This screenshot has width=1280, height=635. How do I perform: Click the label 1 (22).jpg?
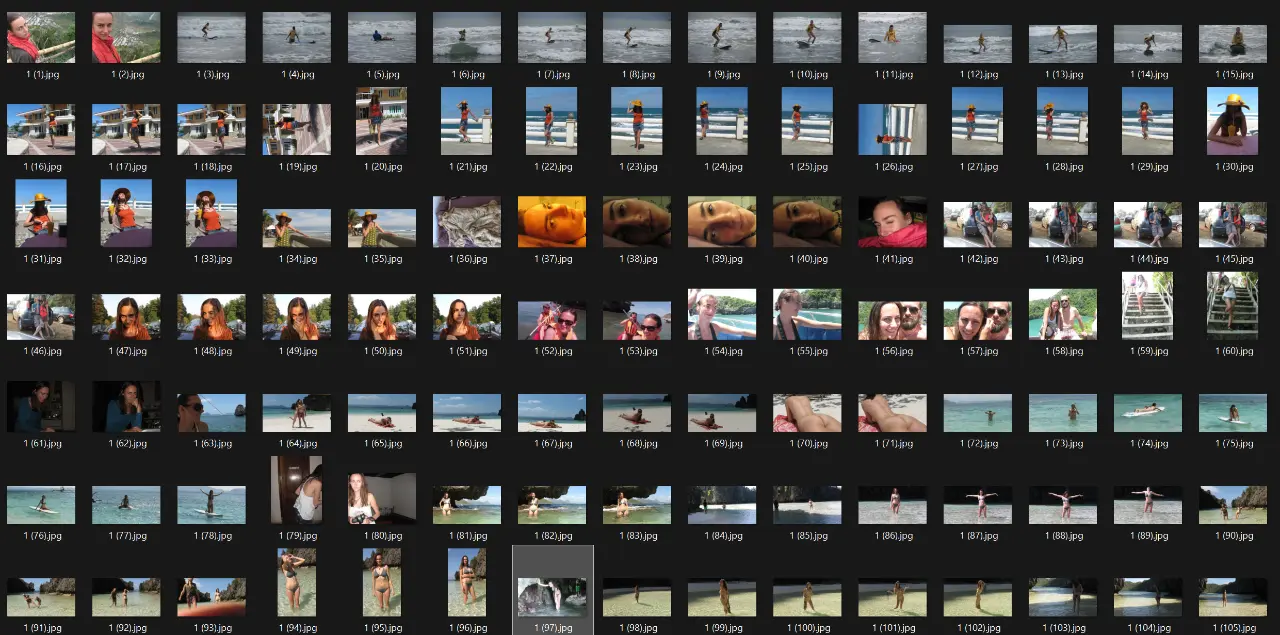point(552,167)
